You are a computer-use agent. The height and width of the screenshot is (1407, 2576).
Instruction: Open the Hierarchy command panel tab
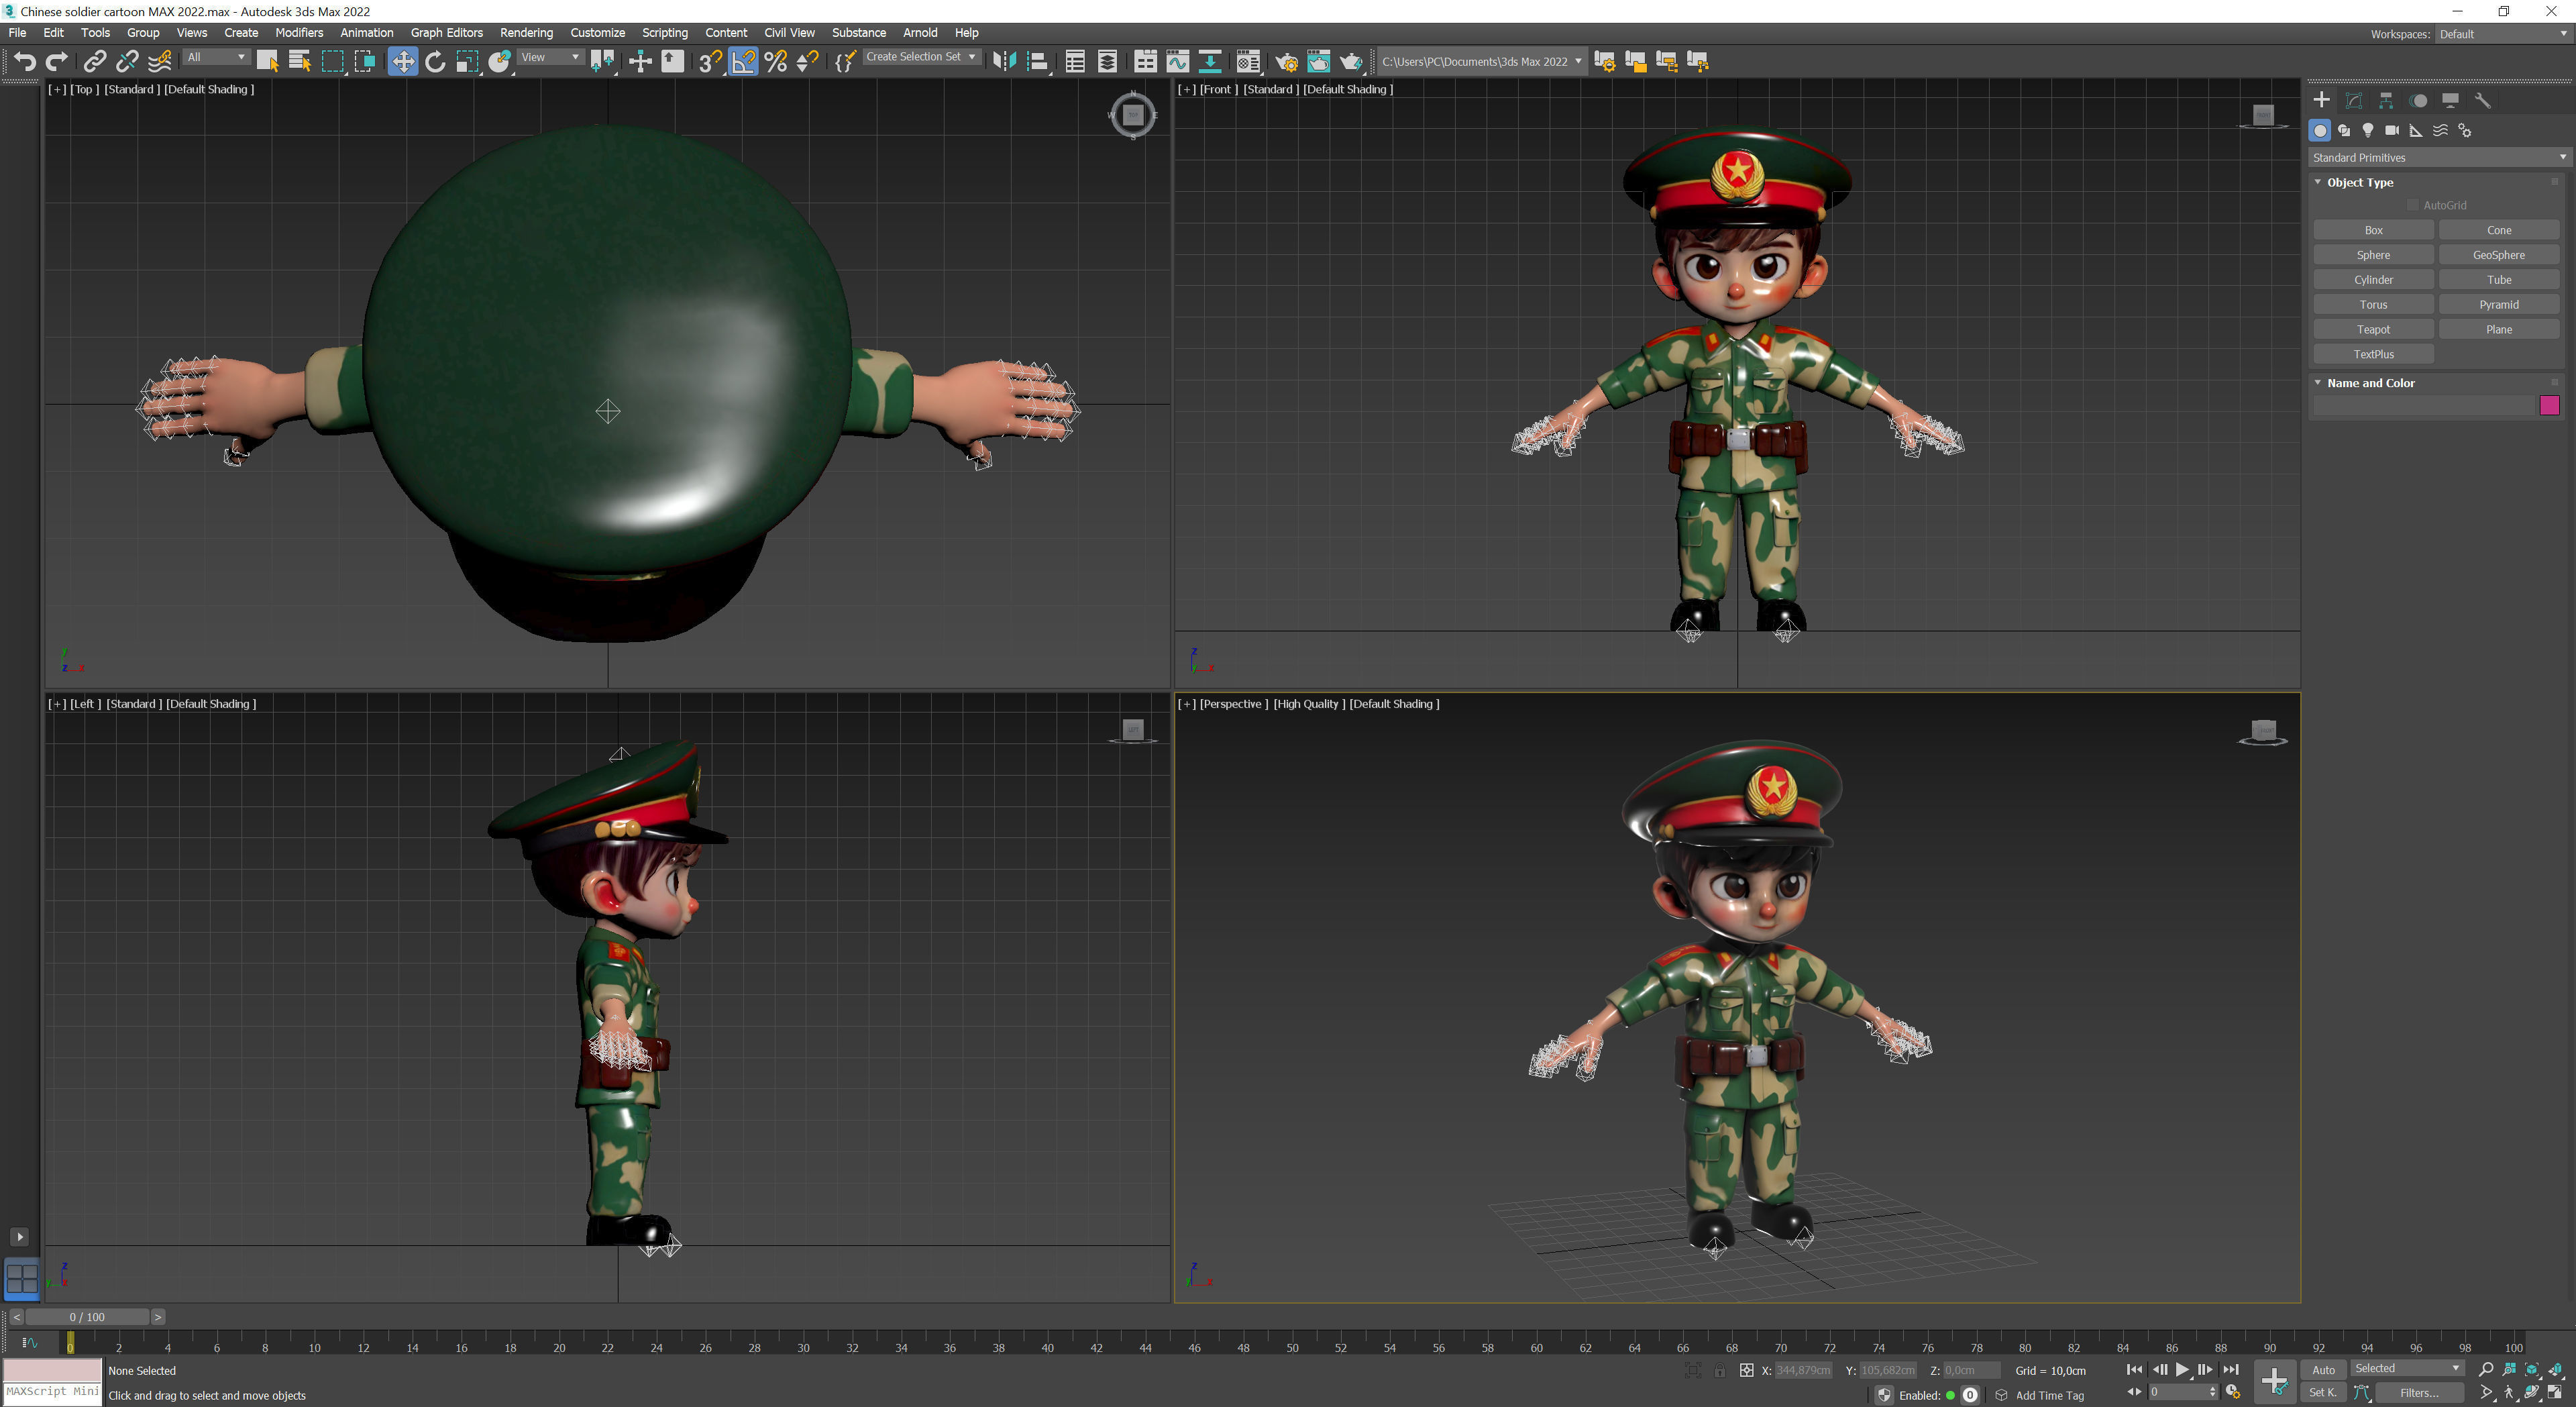click(x=2386, y=100)
